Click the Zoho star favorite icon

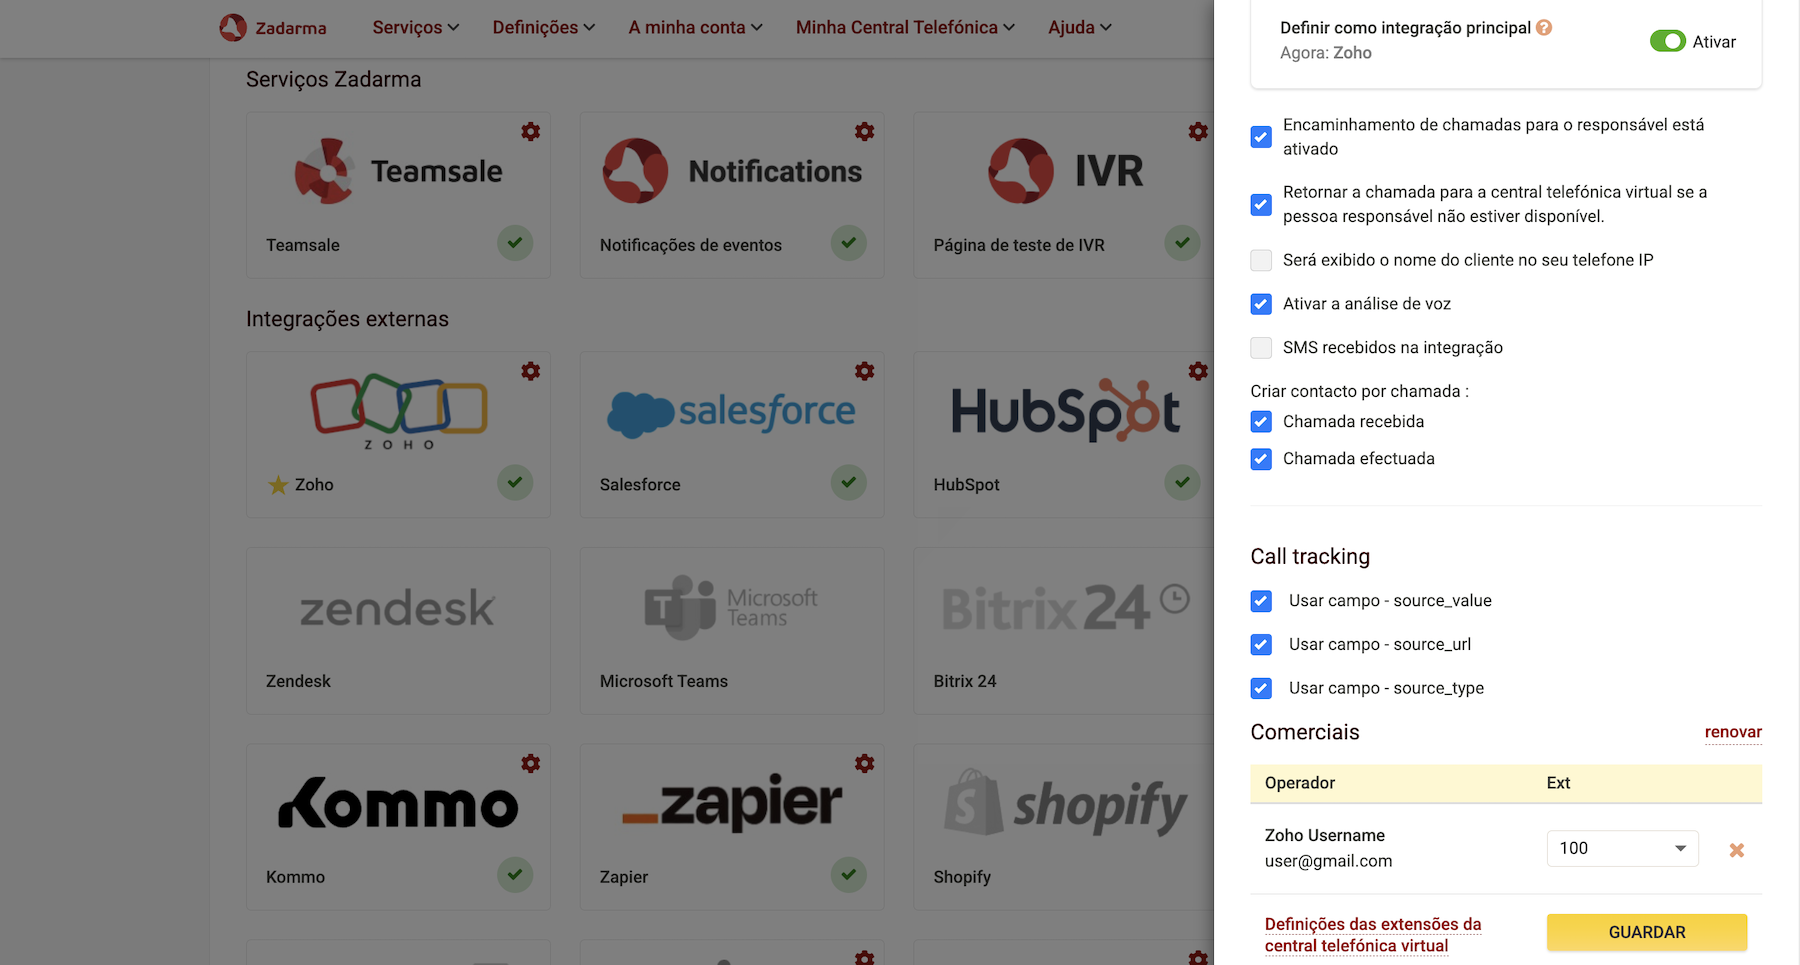[x=278, y=485]
